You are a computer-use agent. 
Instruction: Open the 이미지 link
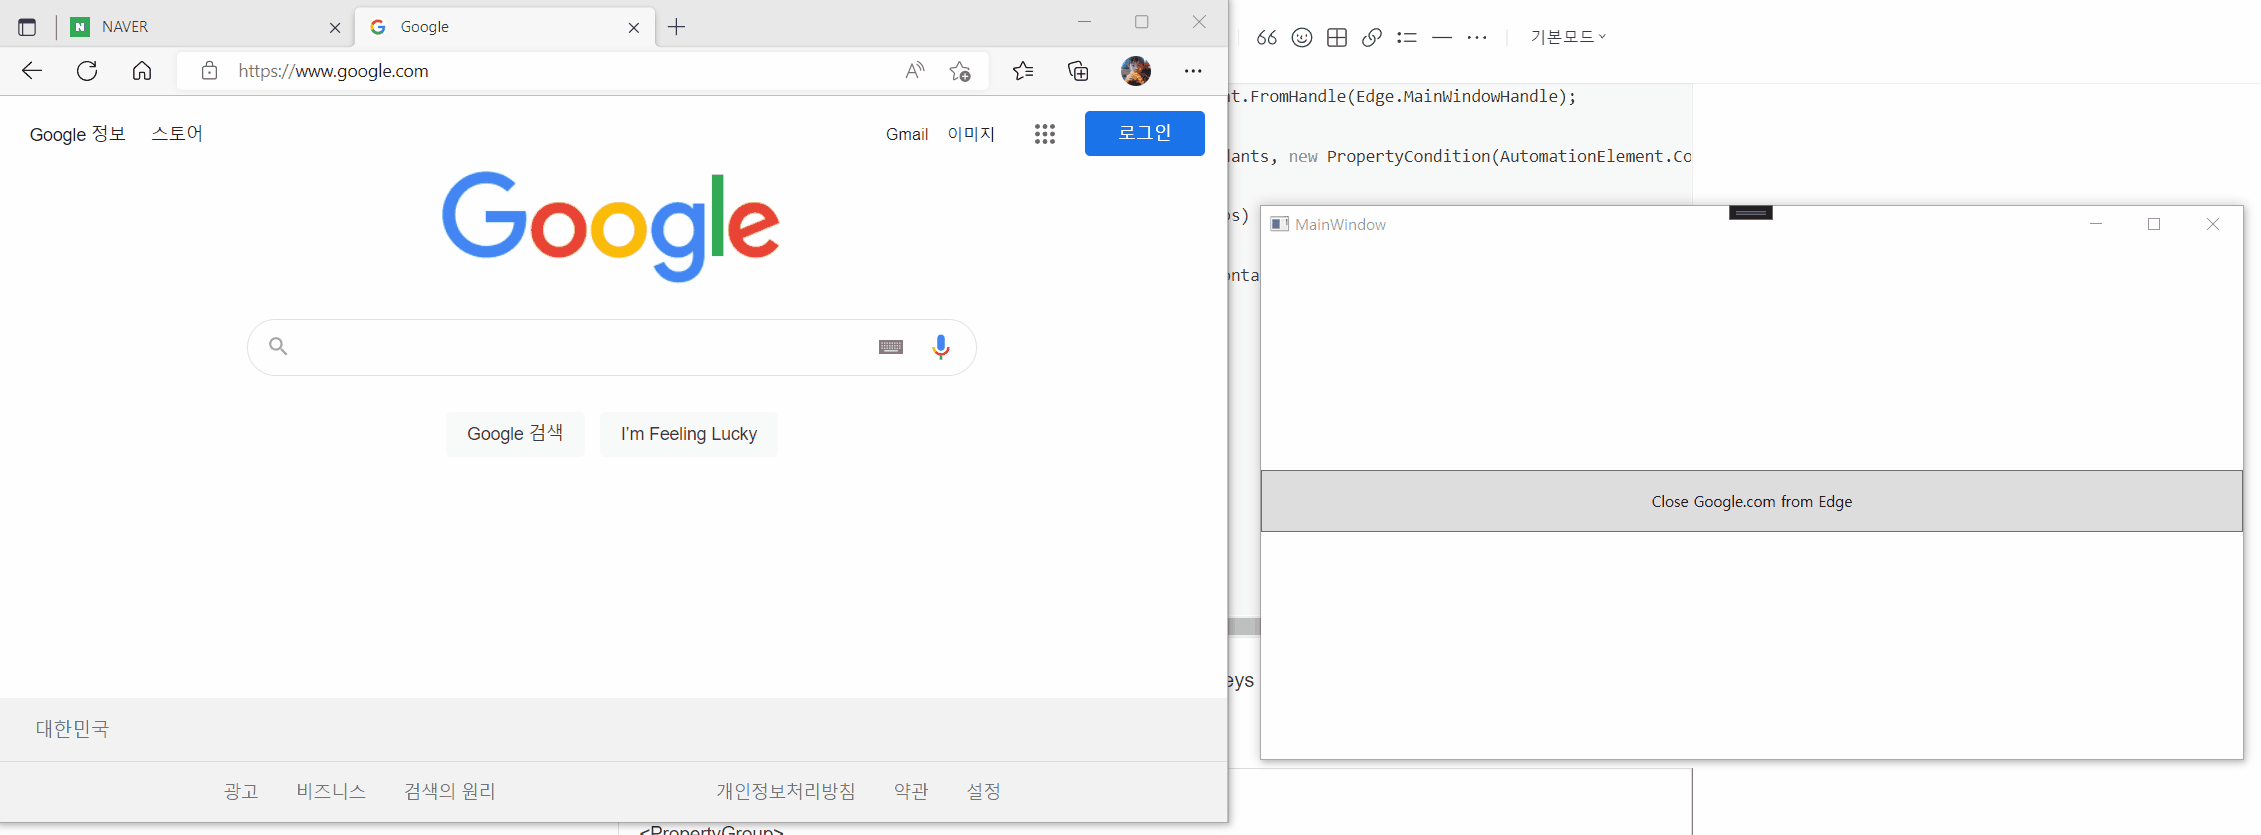point(971,134)
